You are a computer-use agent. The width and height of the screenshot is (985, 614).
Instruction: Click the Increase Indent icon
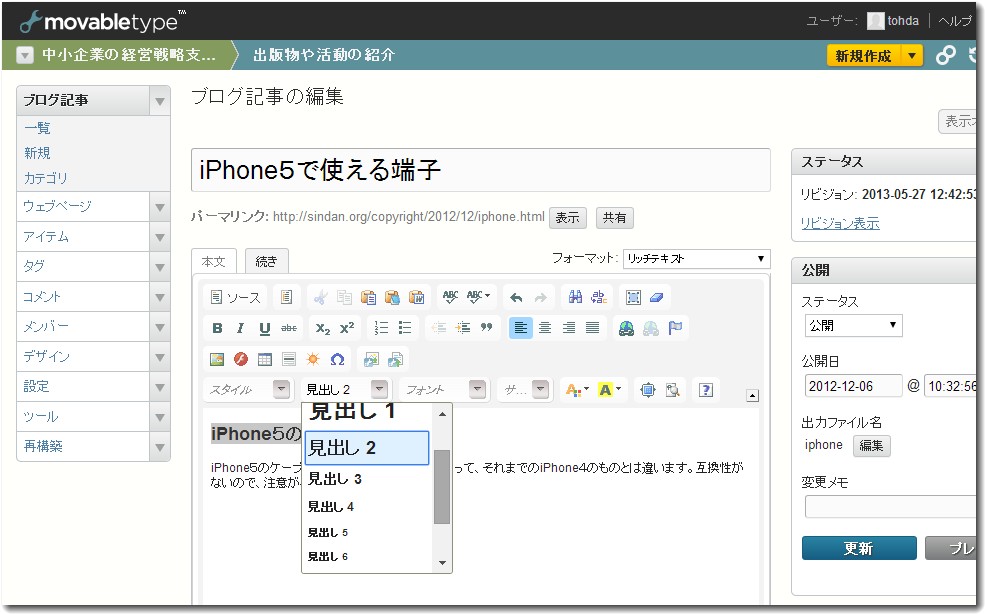(x=463, y=328)
